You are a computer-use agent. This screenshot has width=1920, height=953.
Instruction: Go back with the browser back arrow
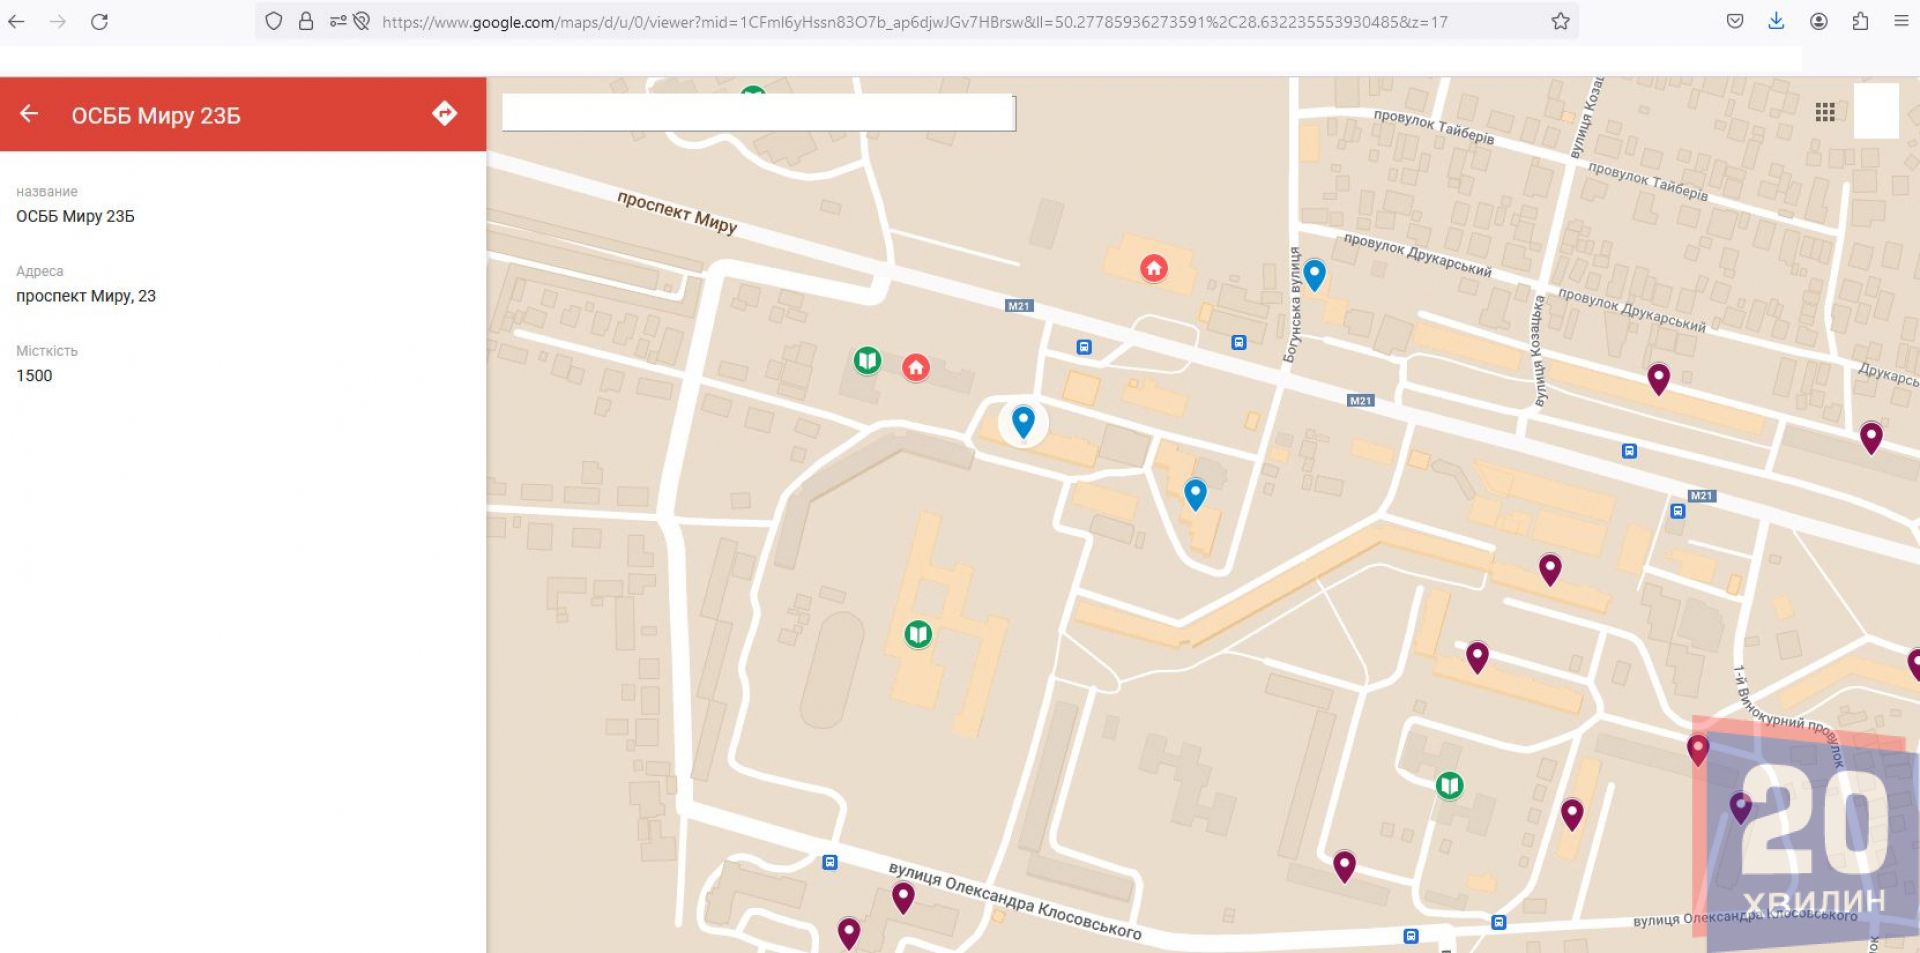(17, 22)
